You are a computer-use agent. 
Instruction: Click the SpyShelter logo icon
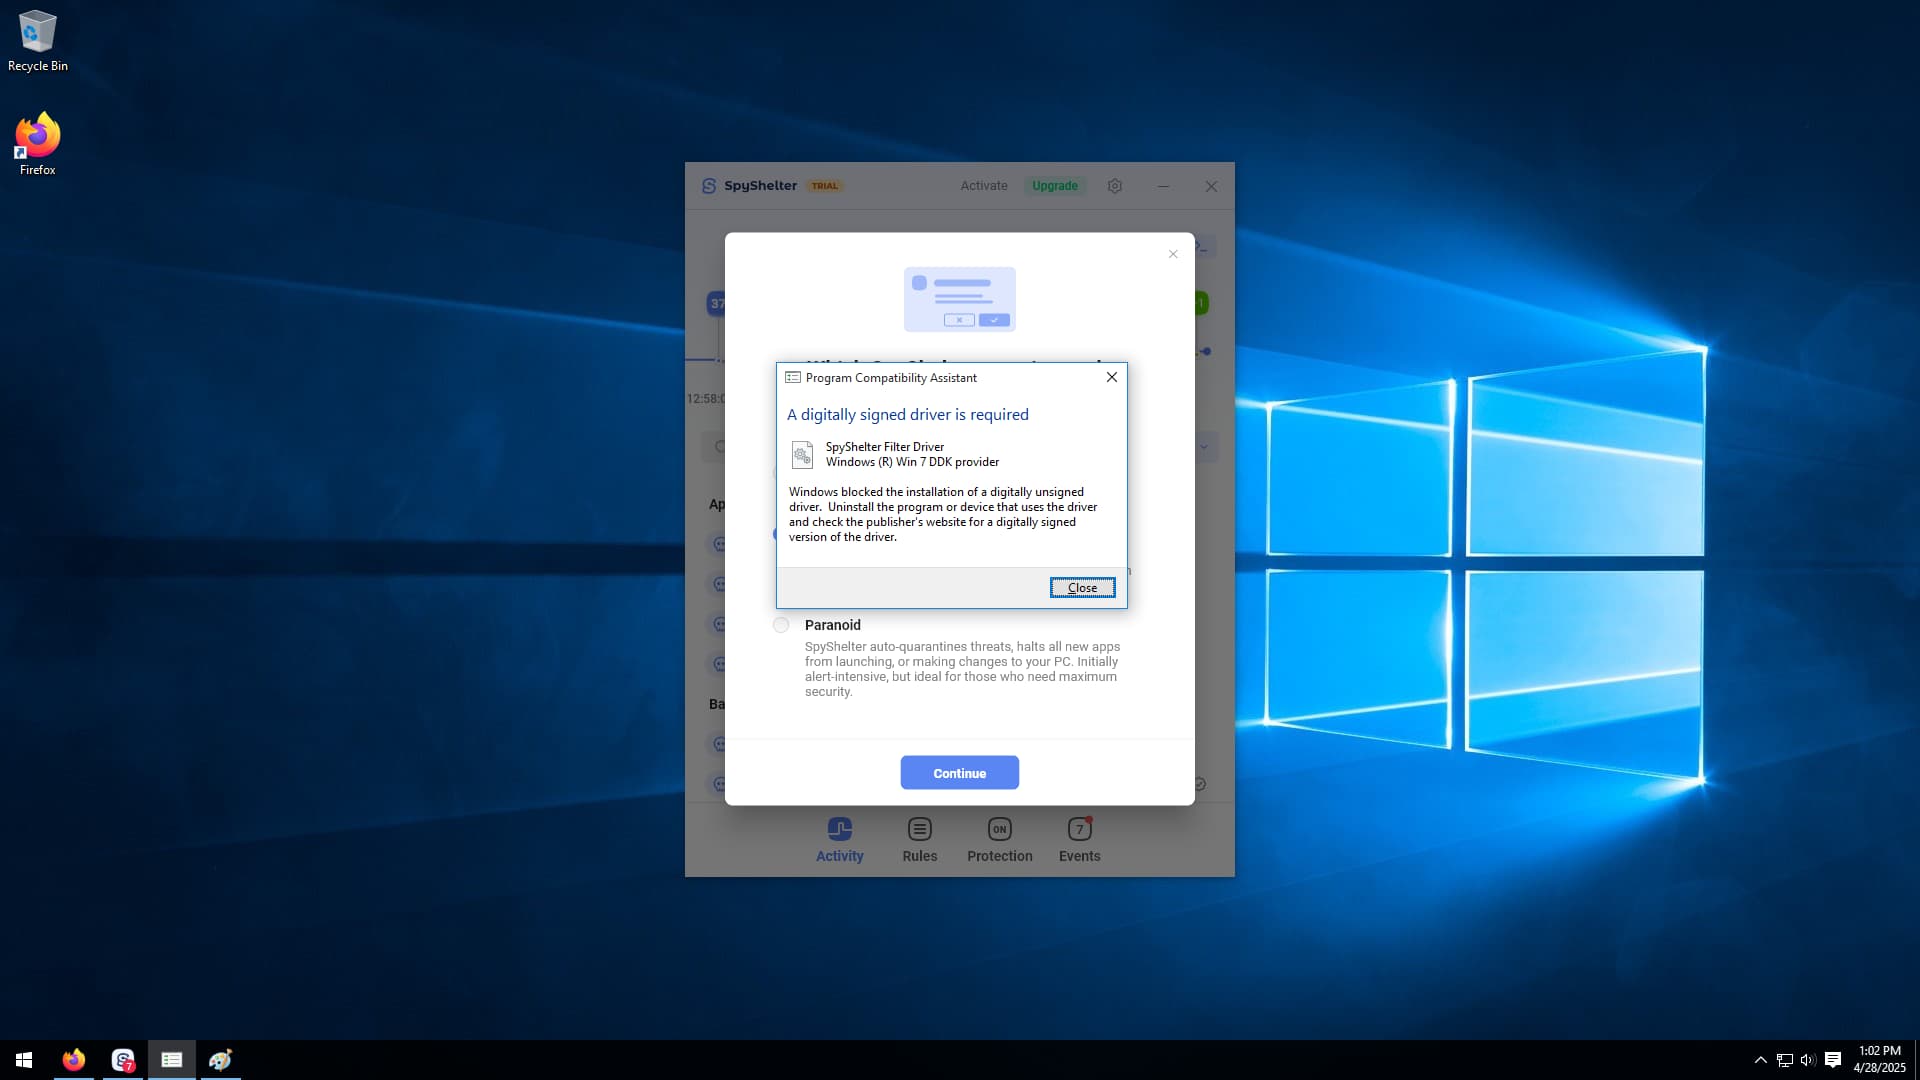(709, 186)
